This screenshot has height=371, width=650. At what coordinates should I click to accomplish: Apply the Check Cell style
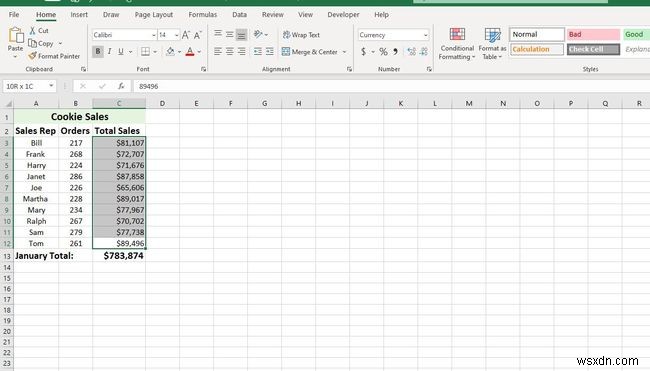[x=593, y=49]
